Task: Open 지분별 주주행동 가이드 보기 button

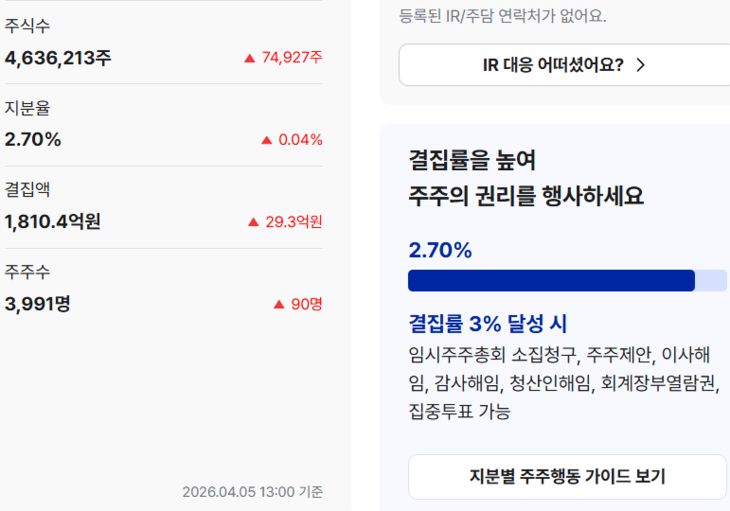Action: coord(567,476)
